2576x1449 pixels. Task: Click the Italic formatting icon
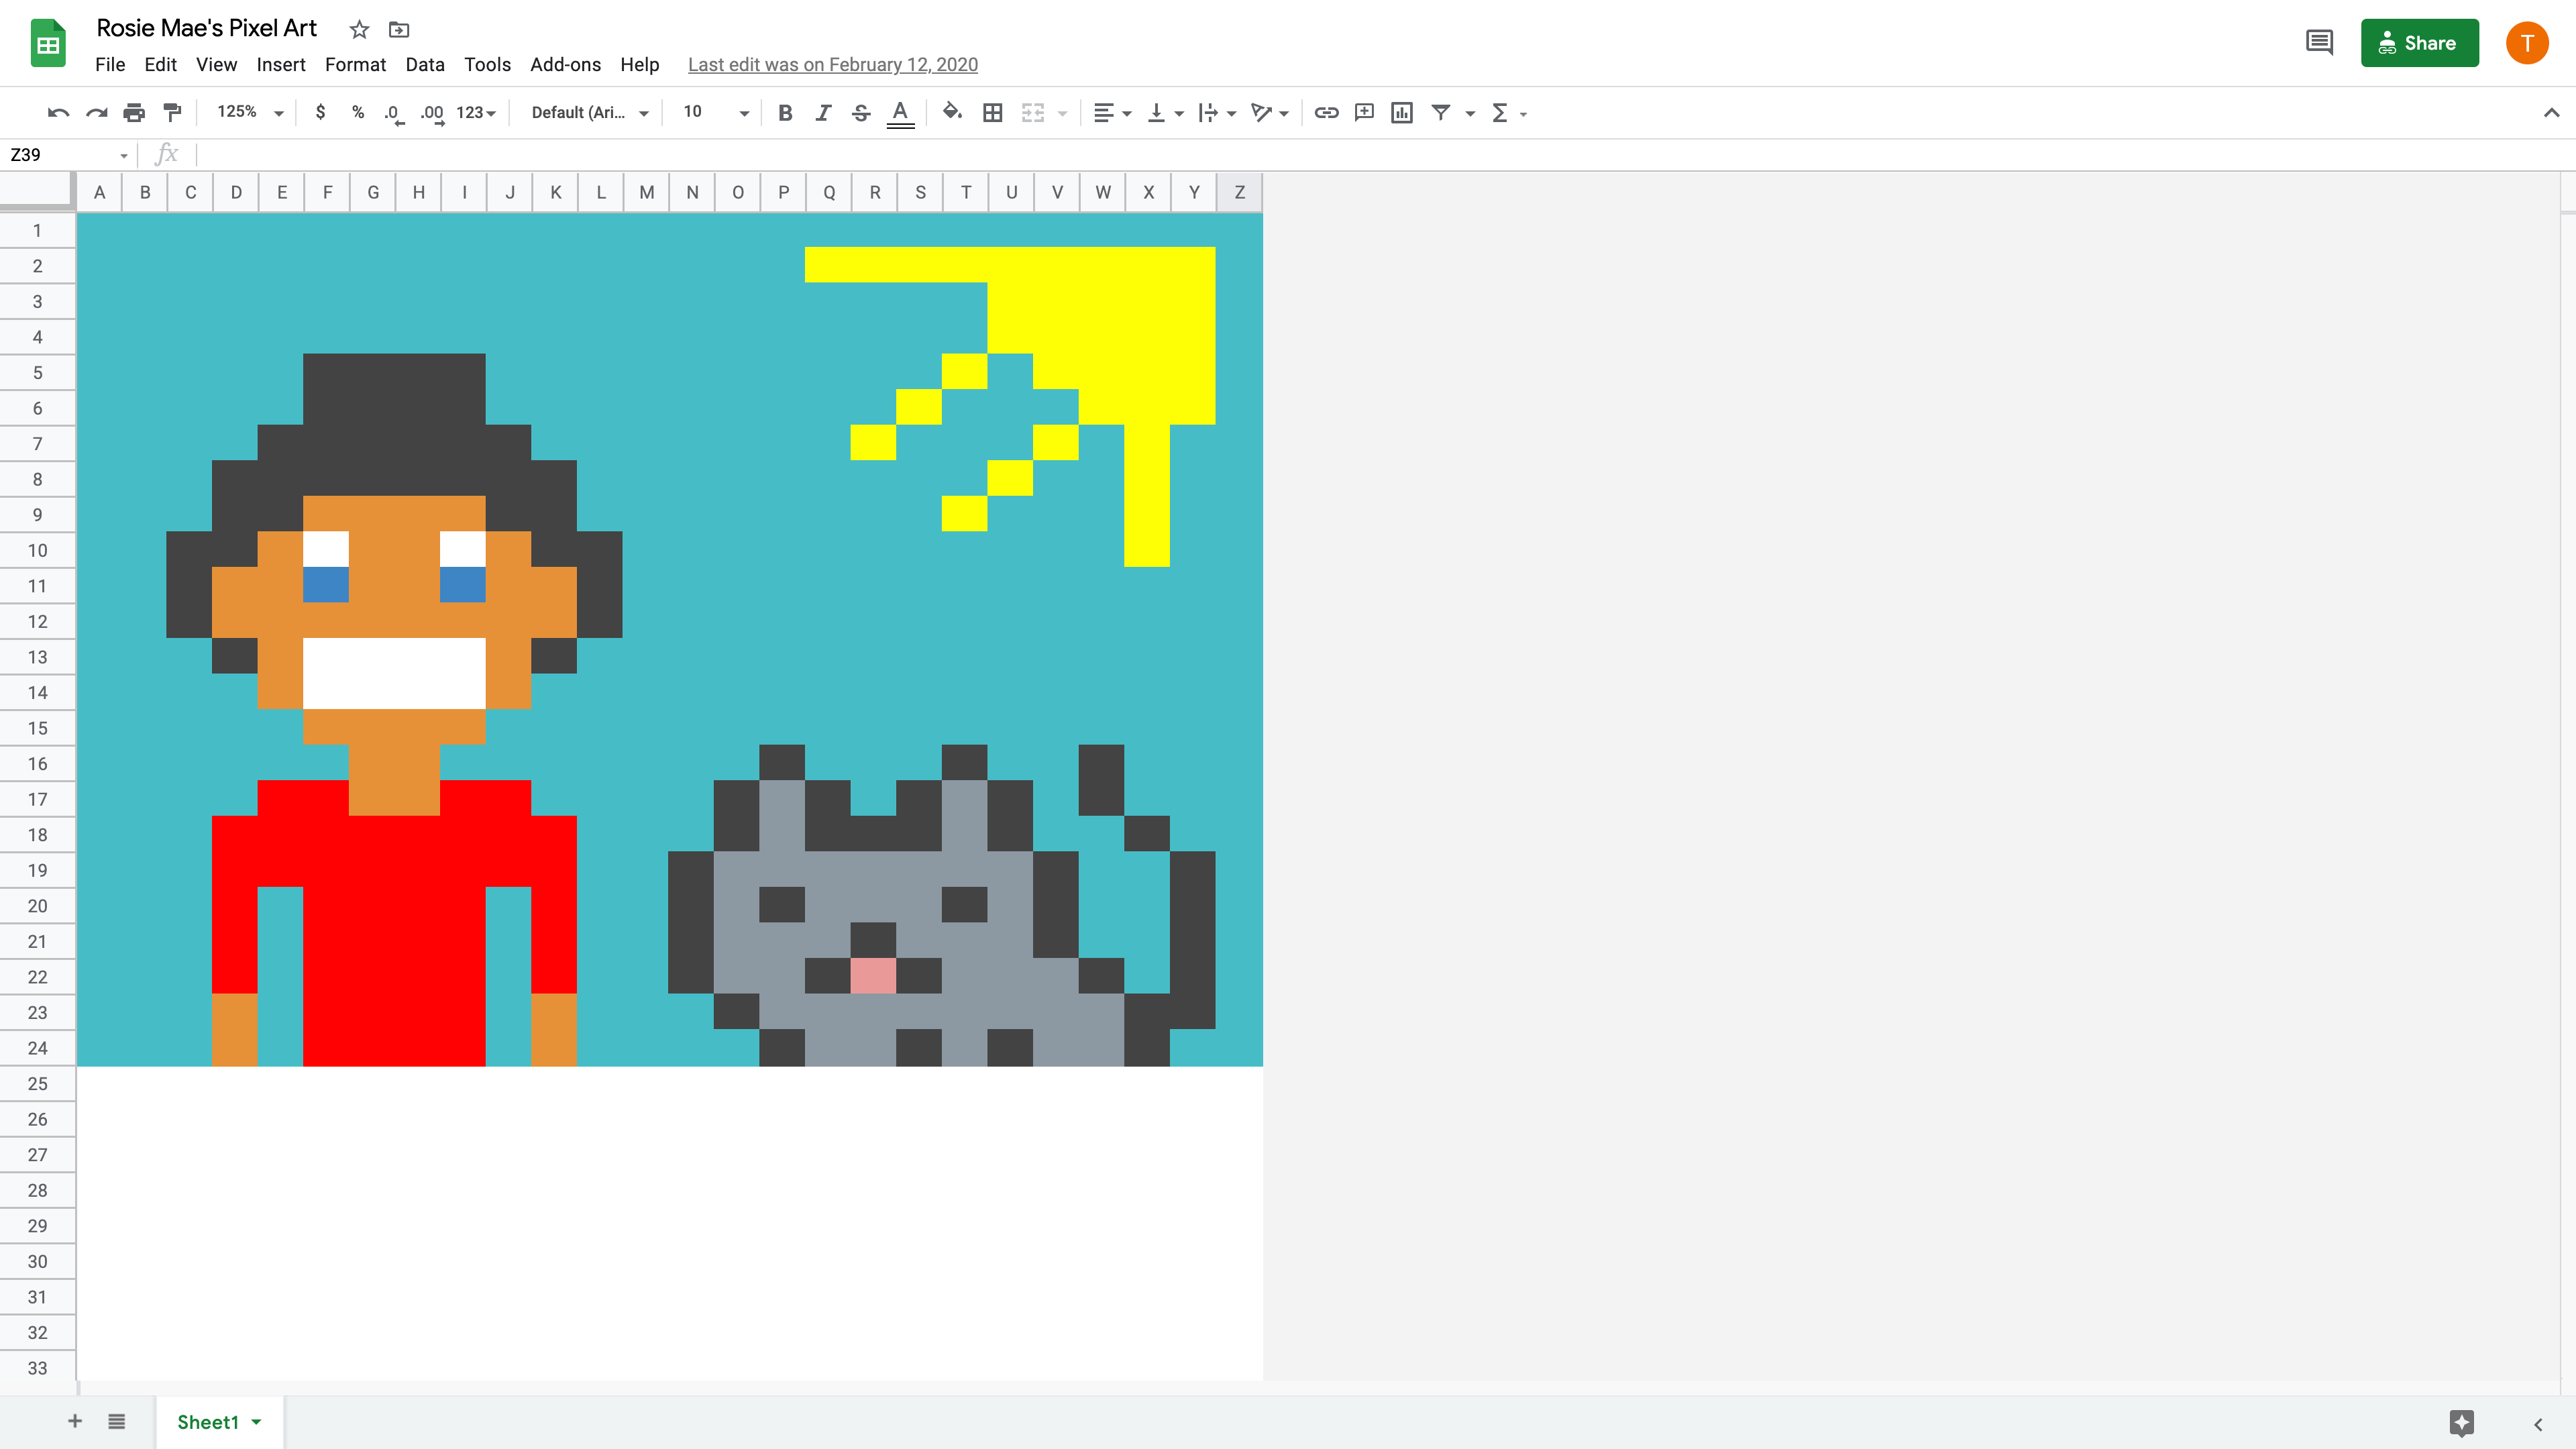[822, 111]
